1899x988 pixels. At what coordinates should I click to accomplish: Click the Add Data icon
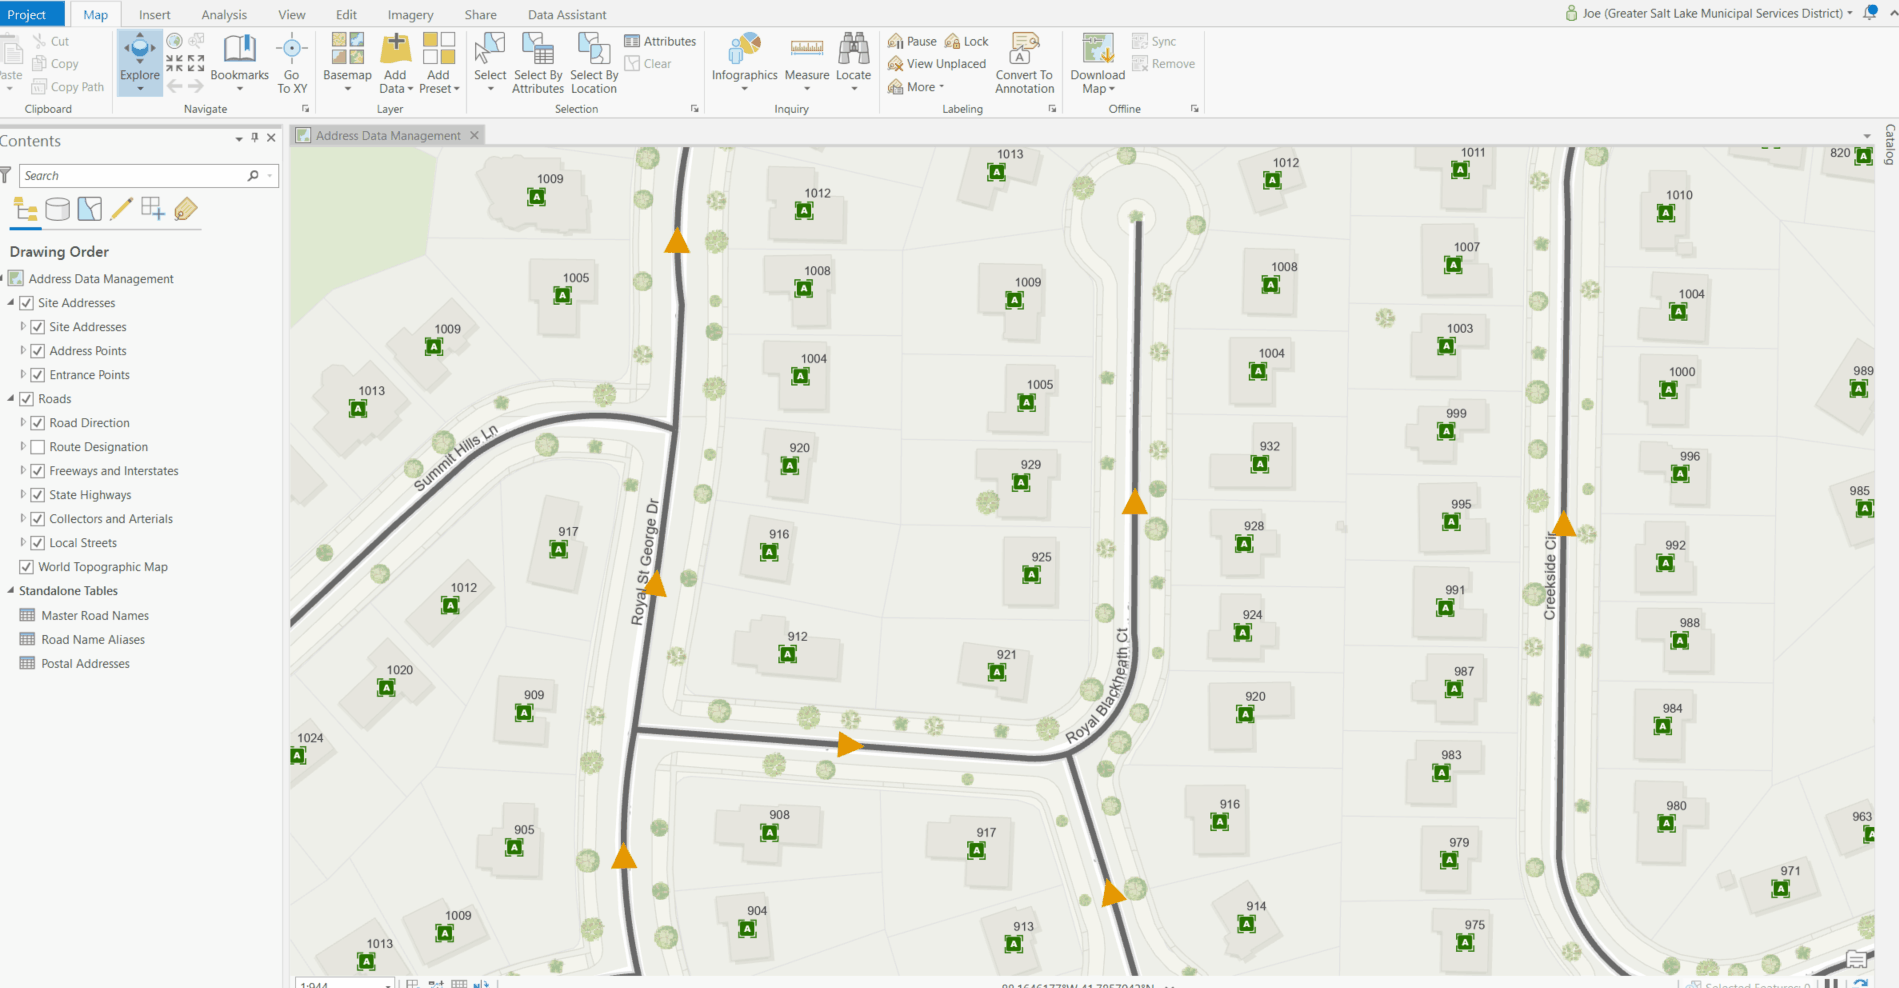pos(396,48)
